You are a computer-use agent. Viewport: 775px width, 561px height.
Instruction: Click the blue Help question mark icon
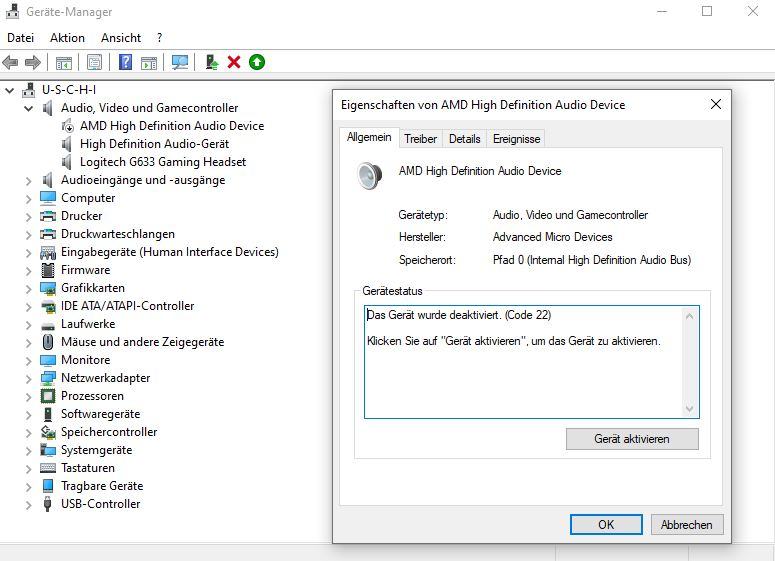[x=126, y=62]
